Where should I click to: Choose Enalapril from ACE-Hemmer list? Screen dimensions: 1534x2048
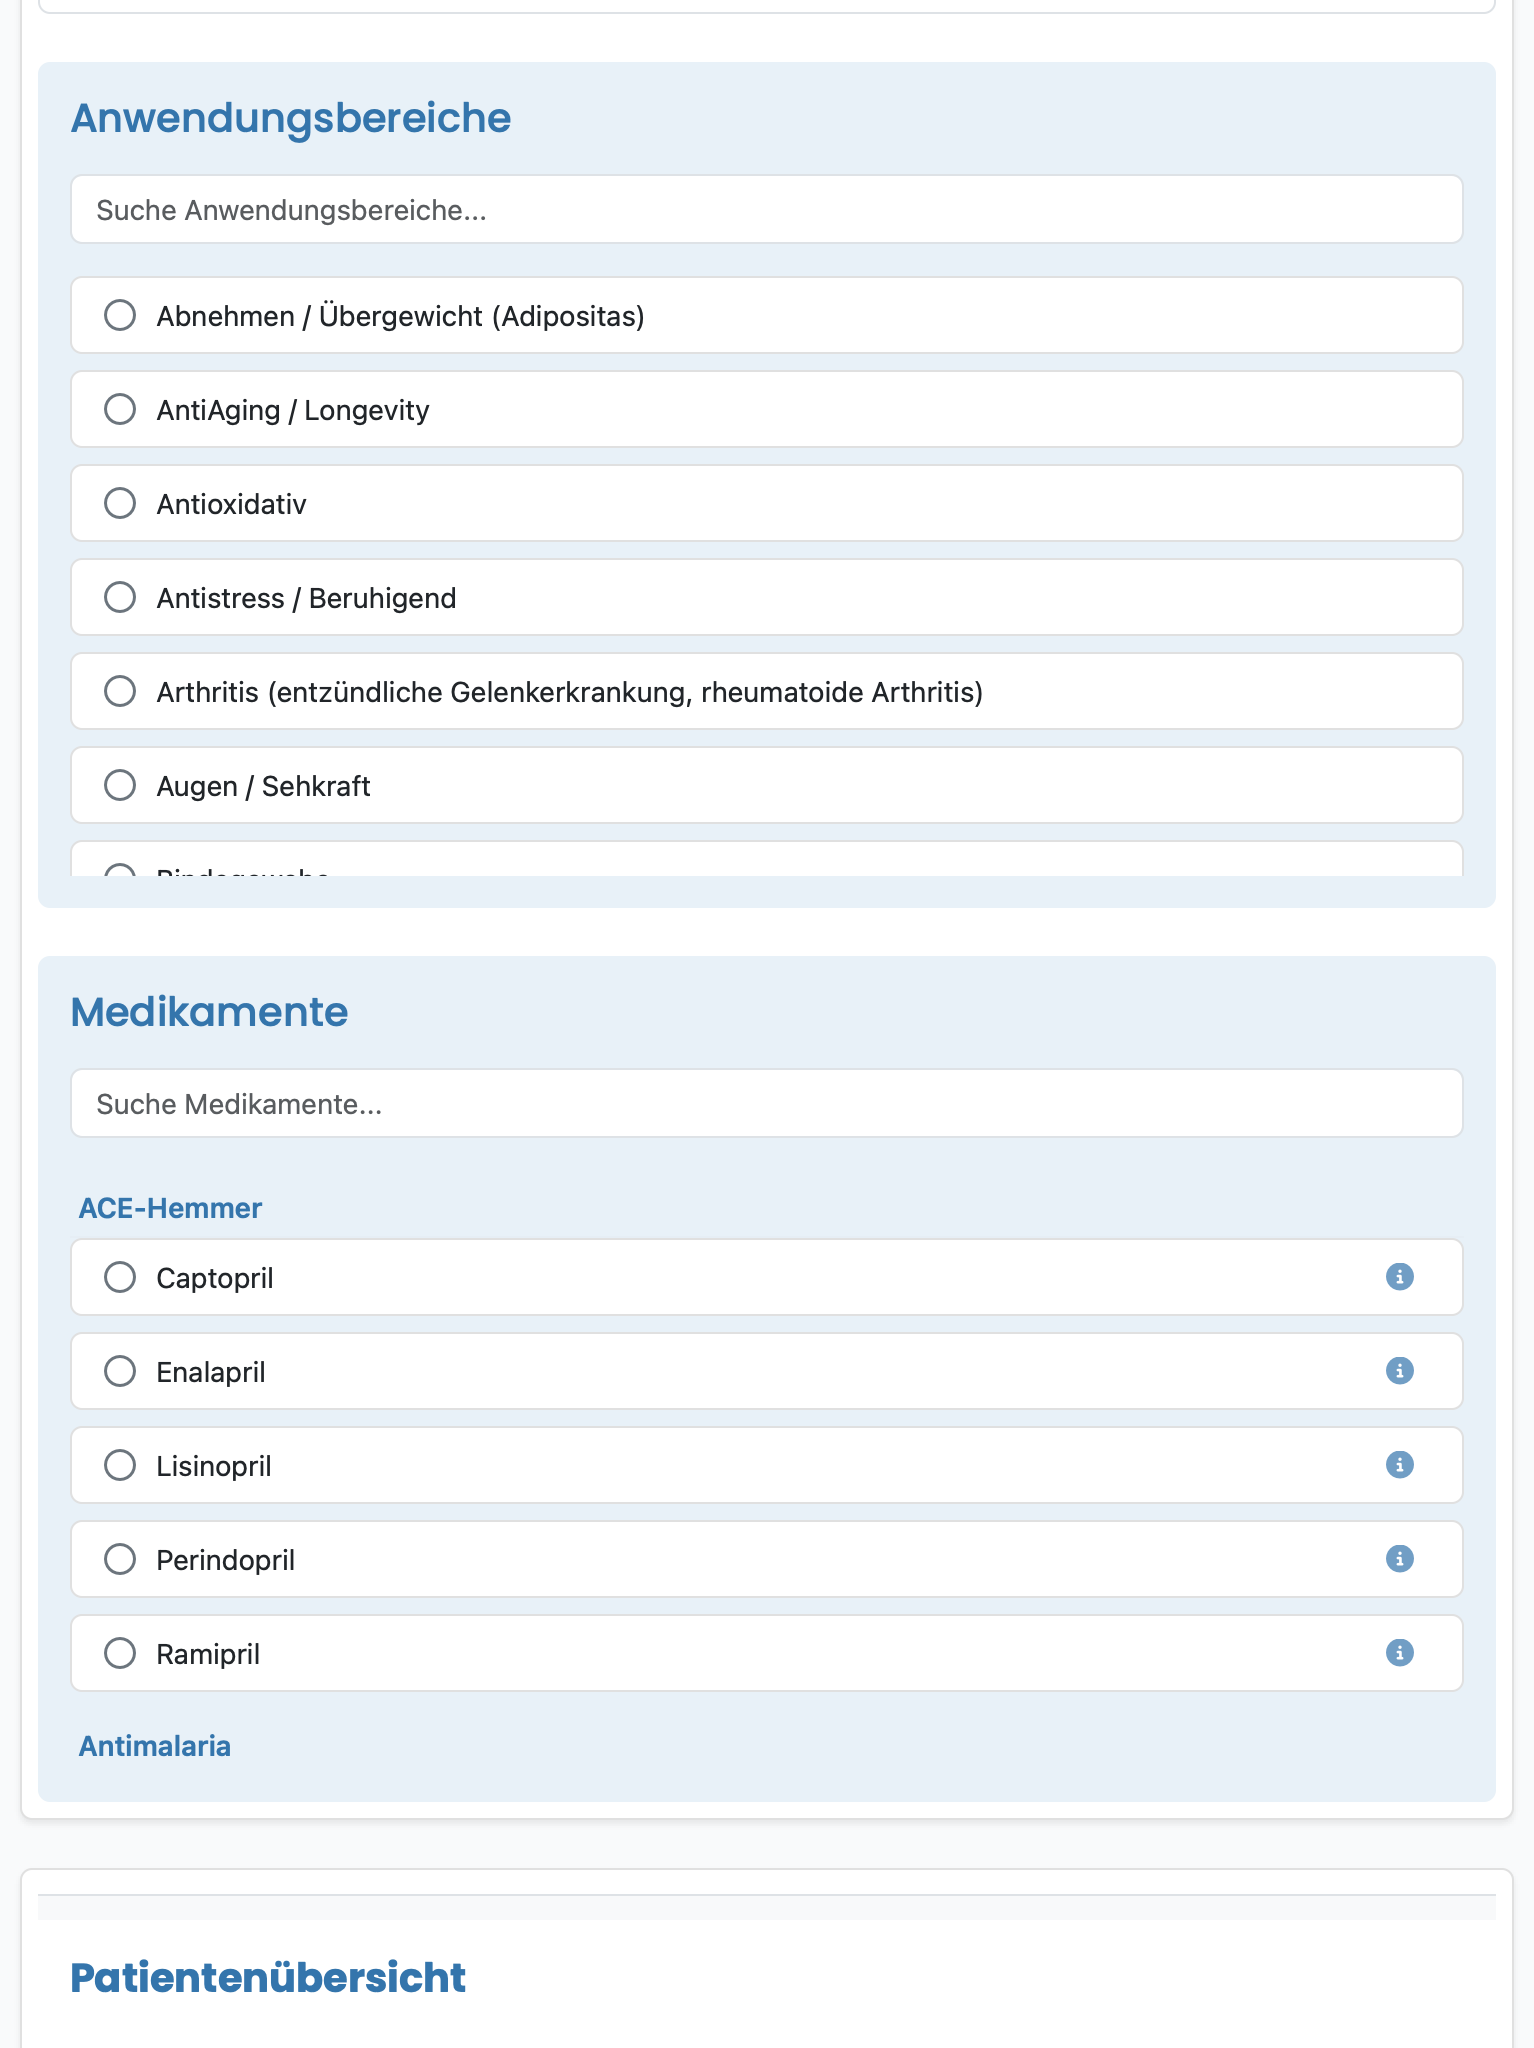(766, 1371)
